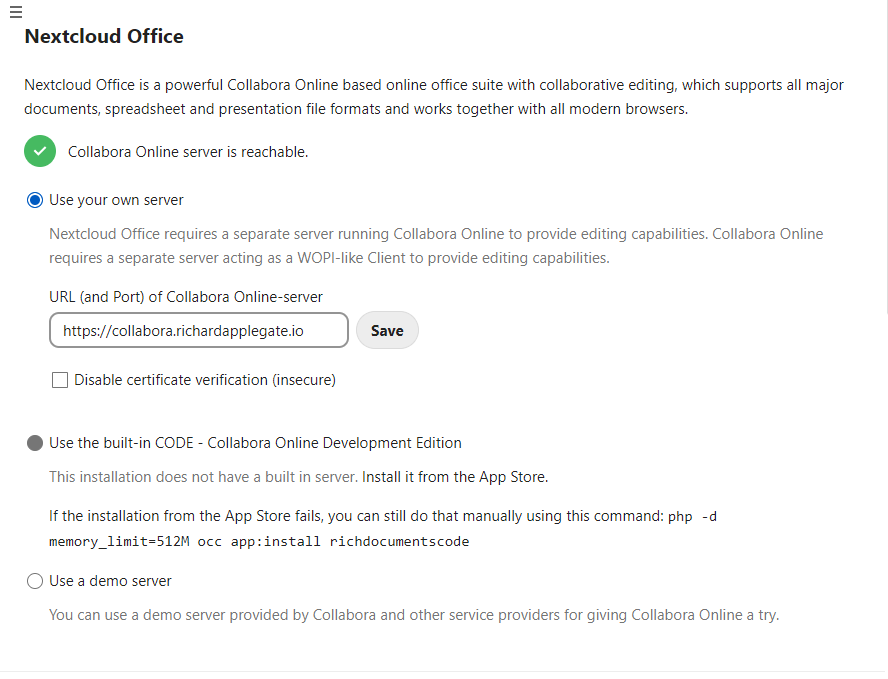This screenshot has height=679, width=888.
Task: Focus the Collabora Online server URL field
Action: [x=198, y=330]
